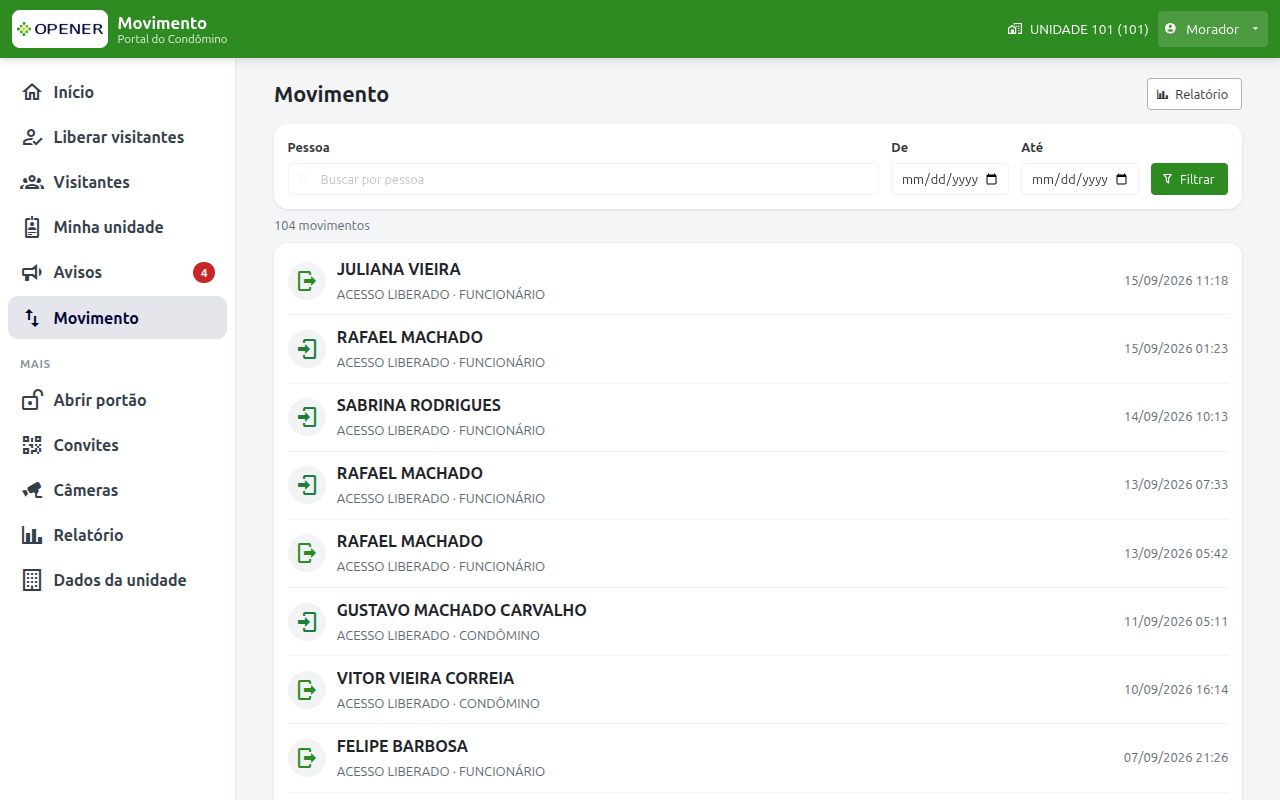Focus the Até date input field
The width and height of the screenshot is (1280, 800).
1080,179
